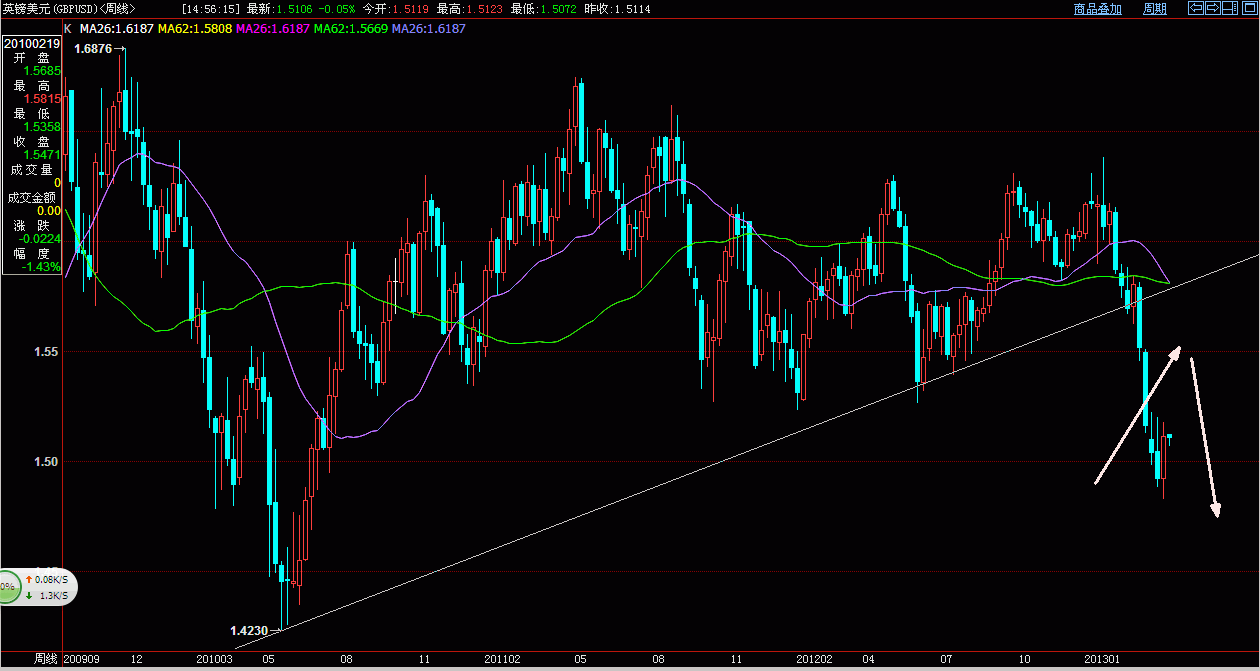Click the network speed floating widget percentage circle
The height and width of the screenshot is (671, 1260).
(7, 587)
